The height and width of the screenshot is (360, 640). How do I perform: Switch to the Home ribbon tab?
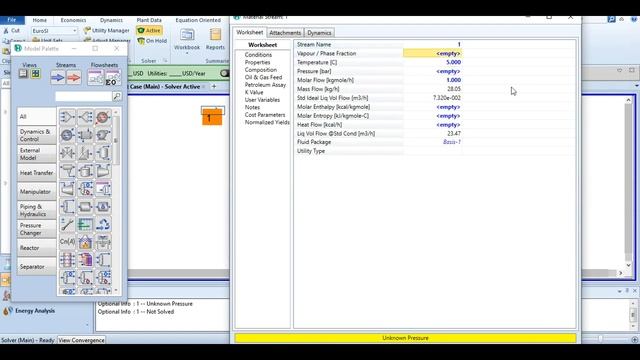pos(40,20)
